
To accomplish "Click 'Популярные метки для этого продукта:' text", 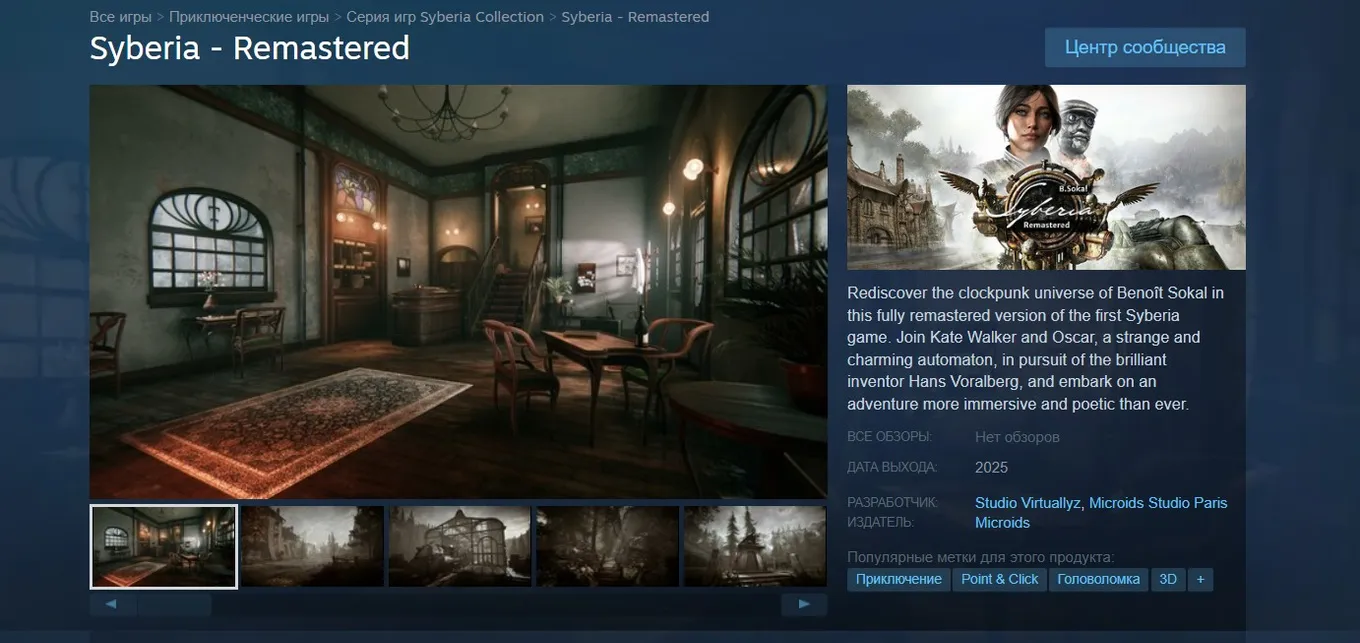I will (x=980, y=557).
